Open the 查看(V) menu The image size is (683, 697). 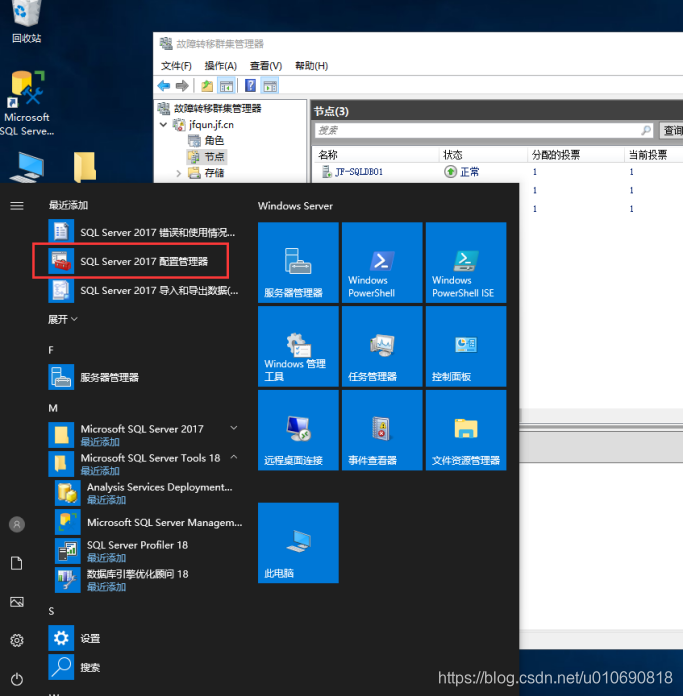(266, 66)
